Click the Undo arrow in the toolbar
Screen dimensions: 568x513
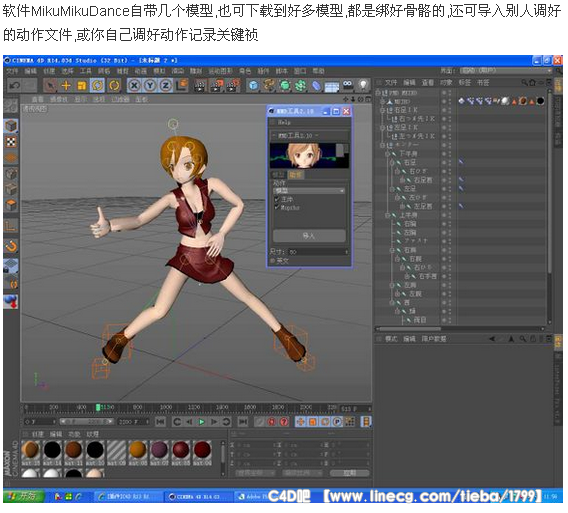click(15, 86)
